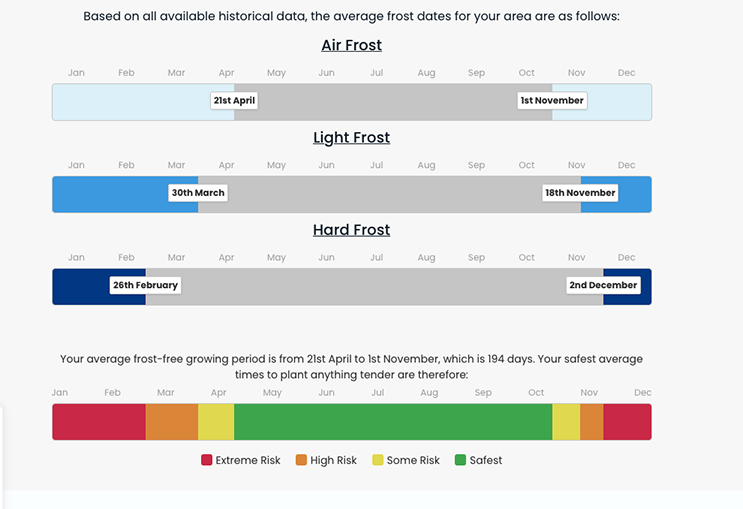This screenshot has width=743, height=509.
Task: Click the High Risk orange legend swatch
Action: (x=301, y=460)
